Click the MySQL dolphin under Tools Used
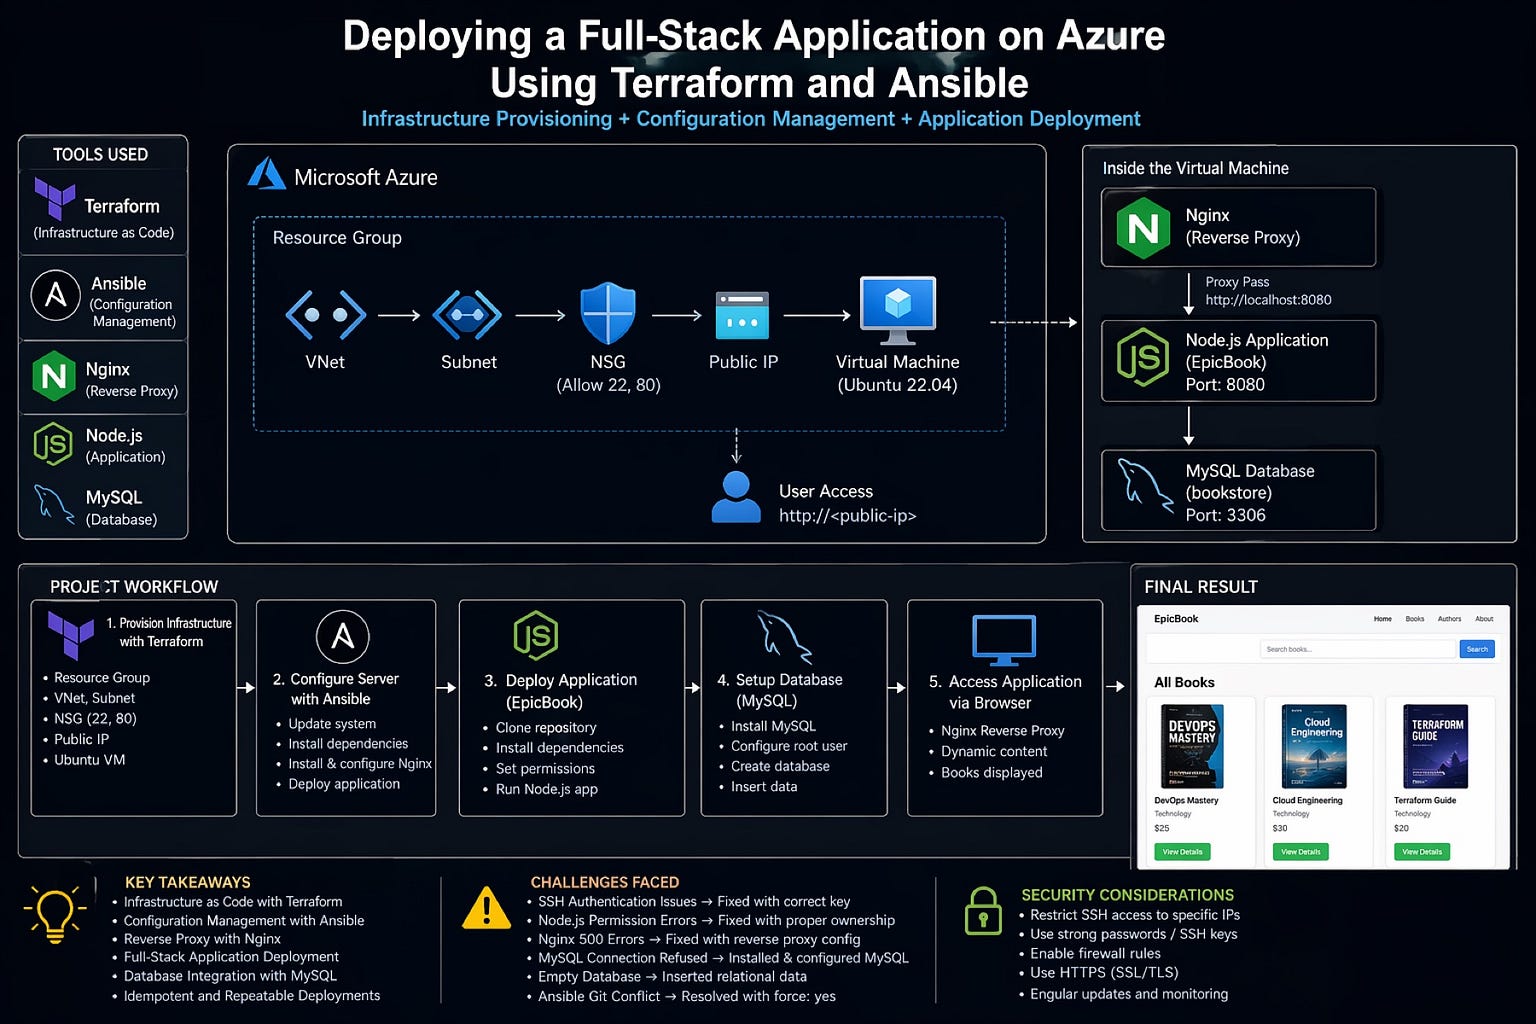The width and height of the screenshot is (1536, 1024). tap(54, 504)
